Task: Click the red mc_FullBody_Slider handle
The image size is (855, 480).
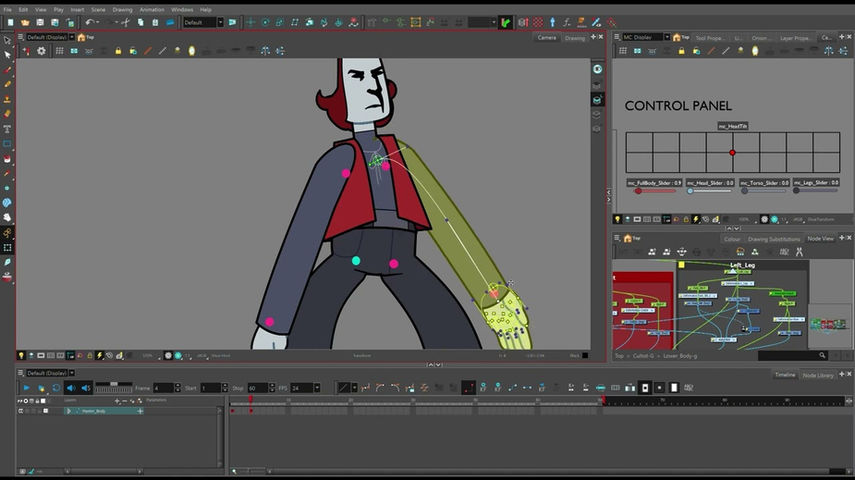Action: pyautogui.click(x=637, y=191)
